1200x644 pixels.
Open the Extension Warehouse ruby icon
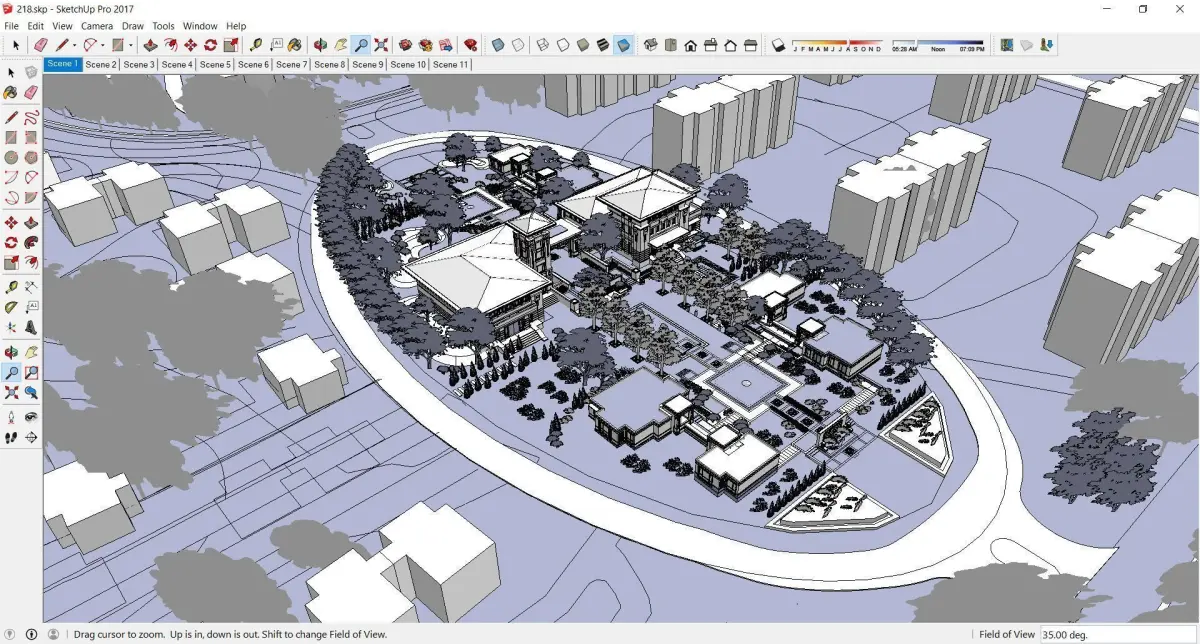470,45
